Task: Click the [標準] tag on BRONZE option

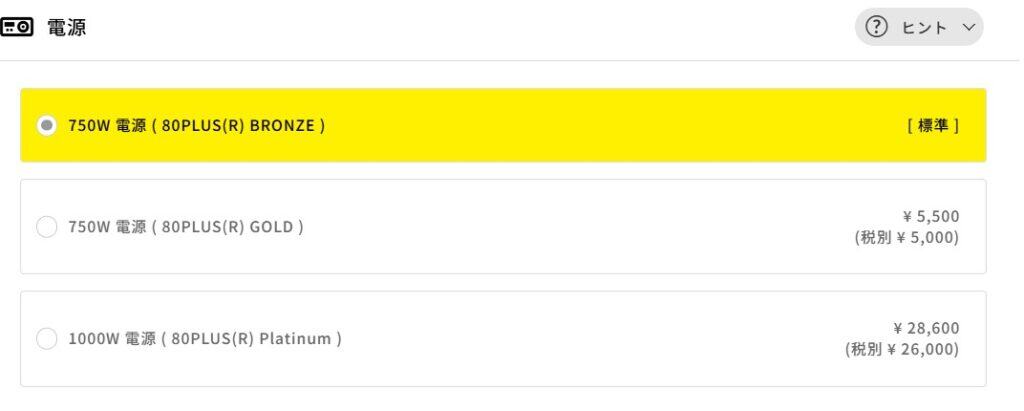Action: point(933,126)
